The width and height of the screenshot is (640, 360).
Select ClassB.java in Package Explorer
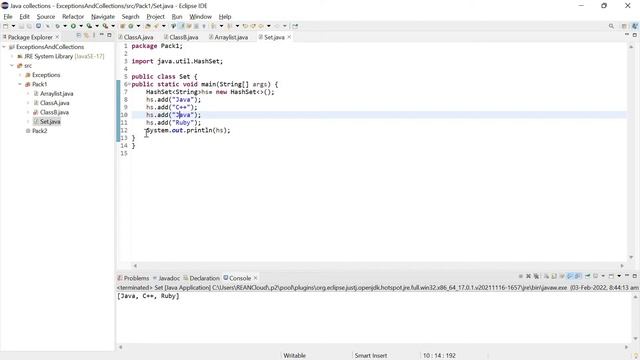click(51, 112)
